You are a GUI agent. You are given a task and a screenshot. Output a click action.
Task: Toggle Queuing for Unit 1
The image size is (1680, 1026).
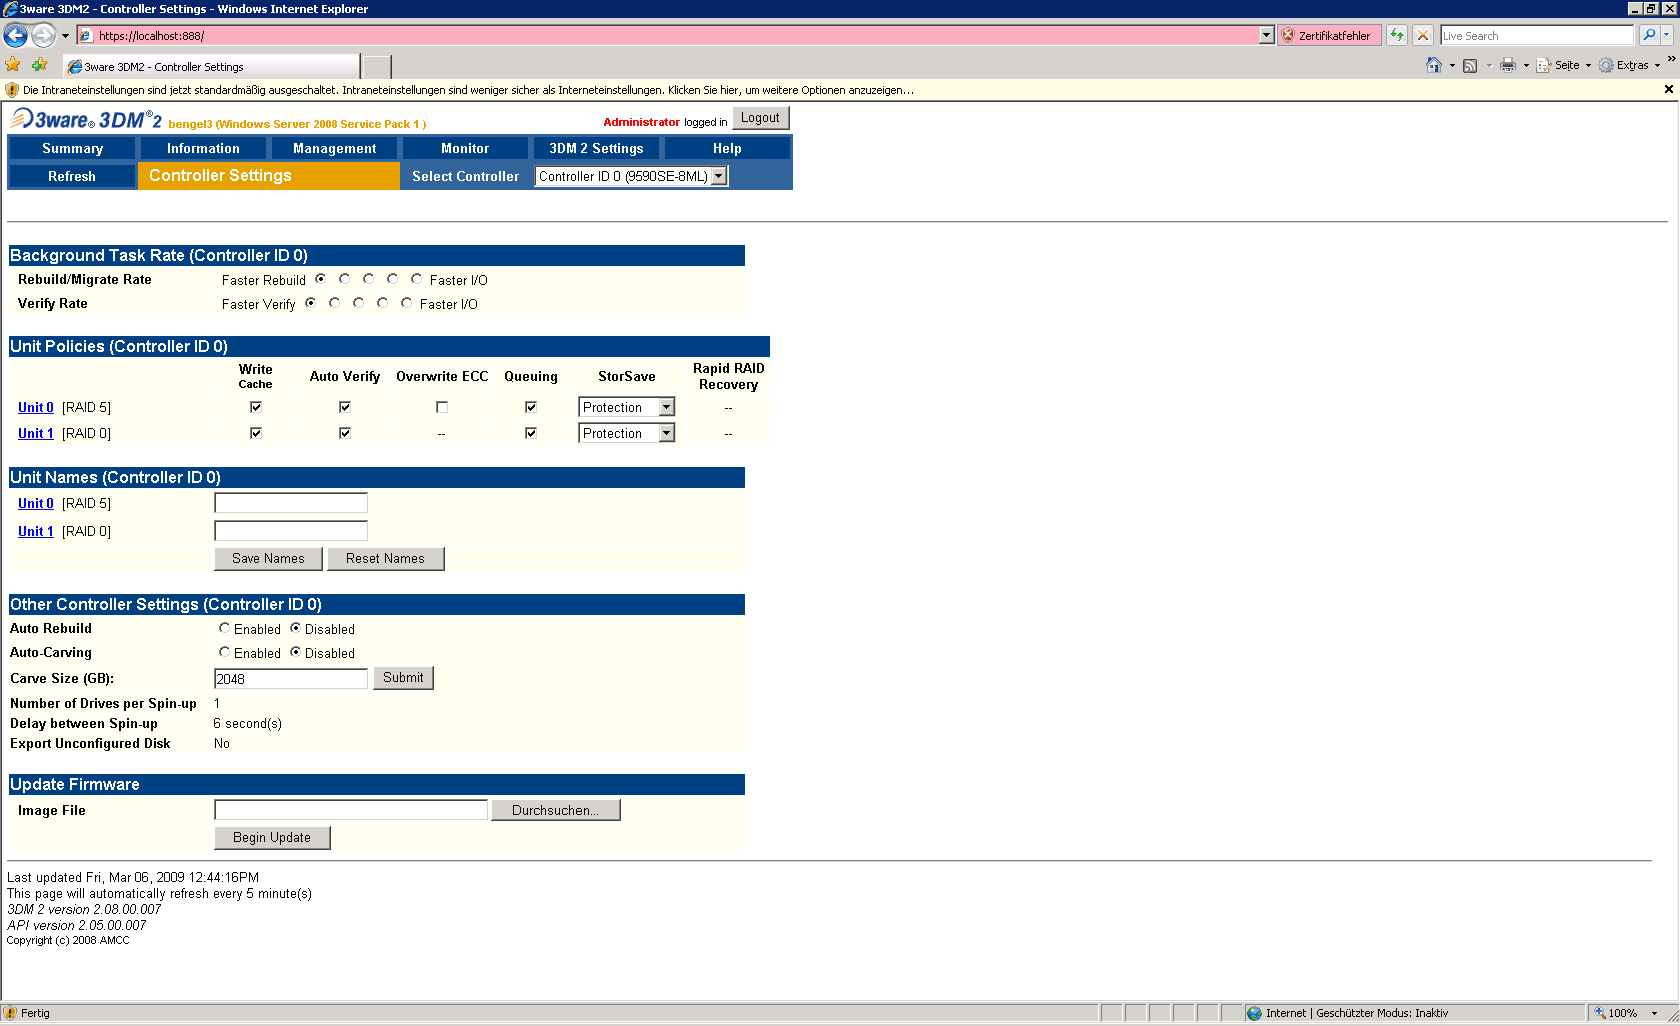point(531,433)
